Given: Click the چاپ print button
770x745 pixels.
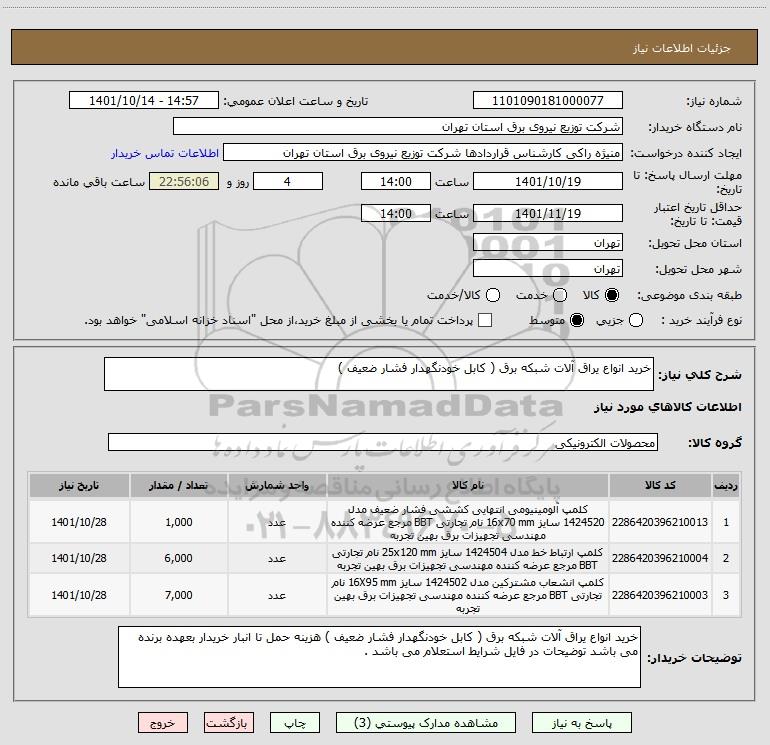Looking at the screenshot, I should (295, 723).
